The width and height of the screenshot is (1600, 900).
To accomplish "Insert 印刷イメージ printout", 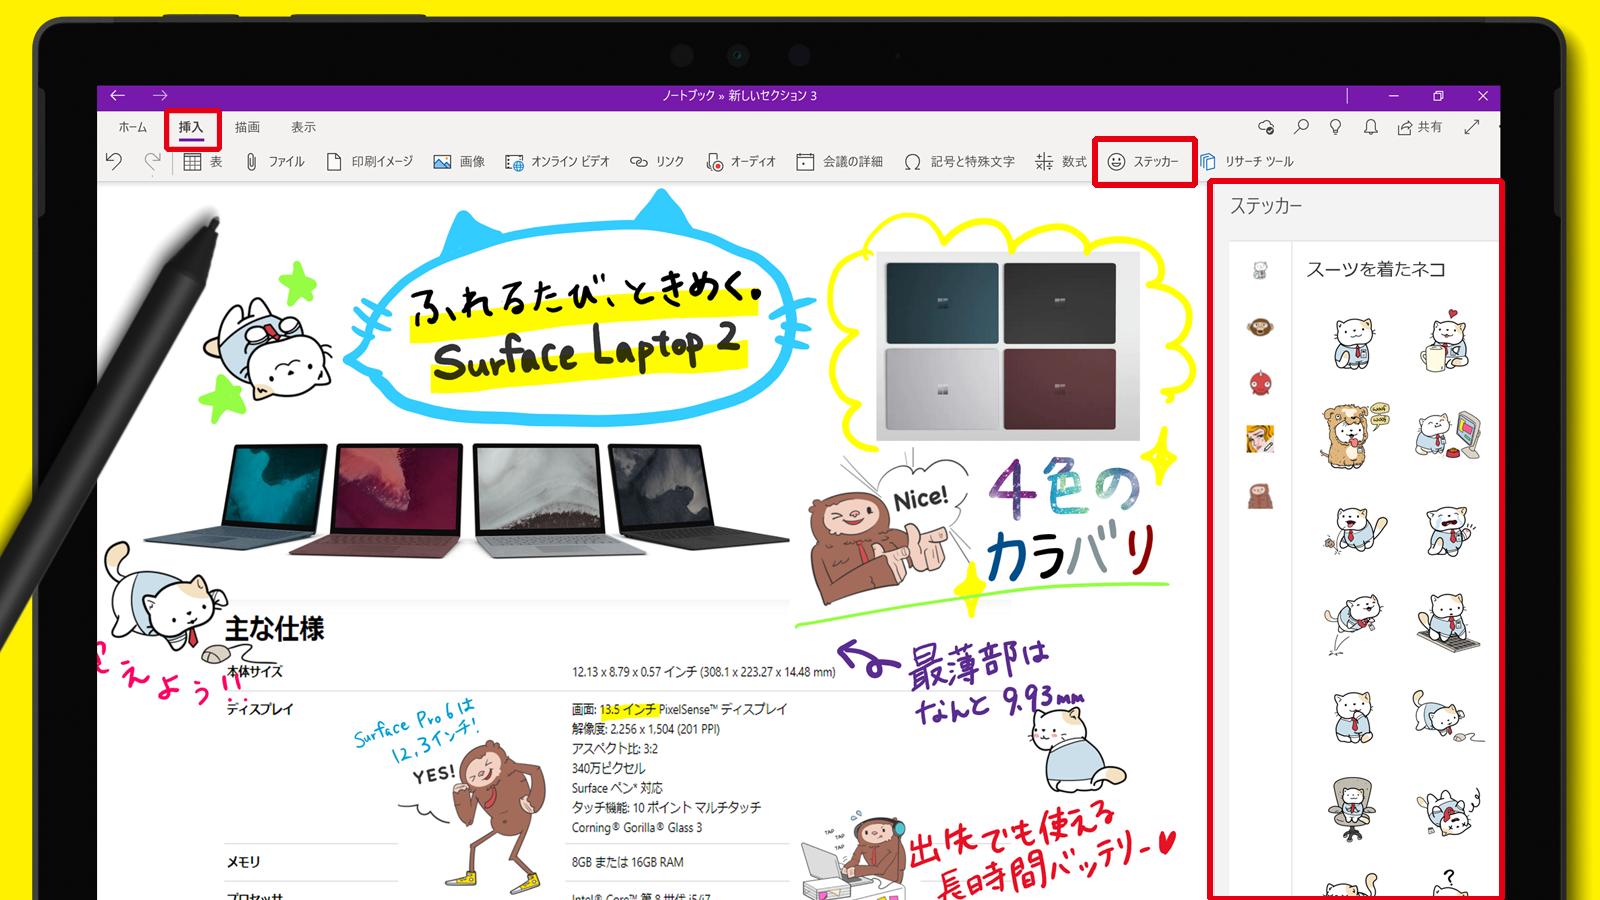I will coord(369,161).
